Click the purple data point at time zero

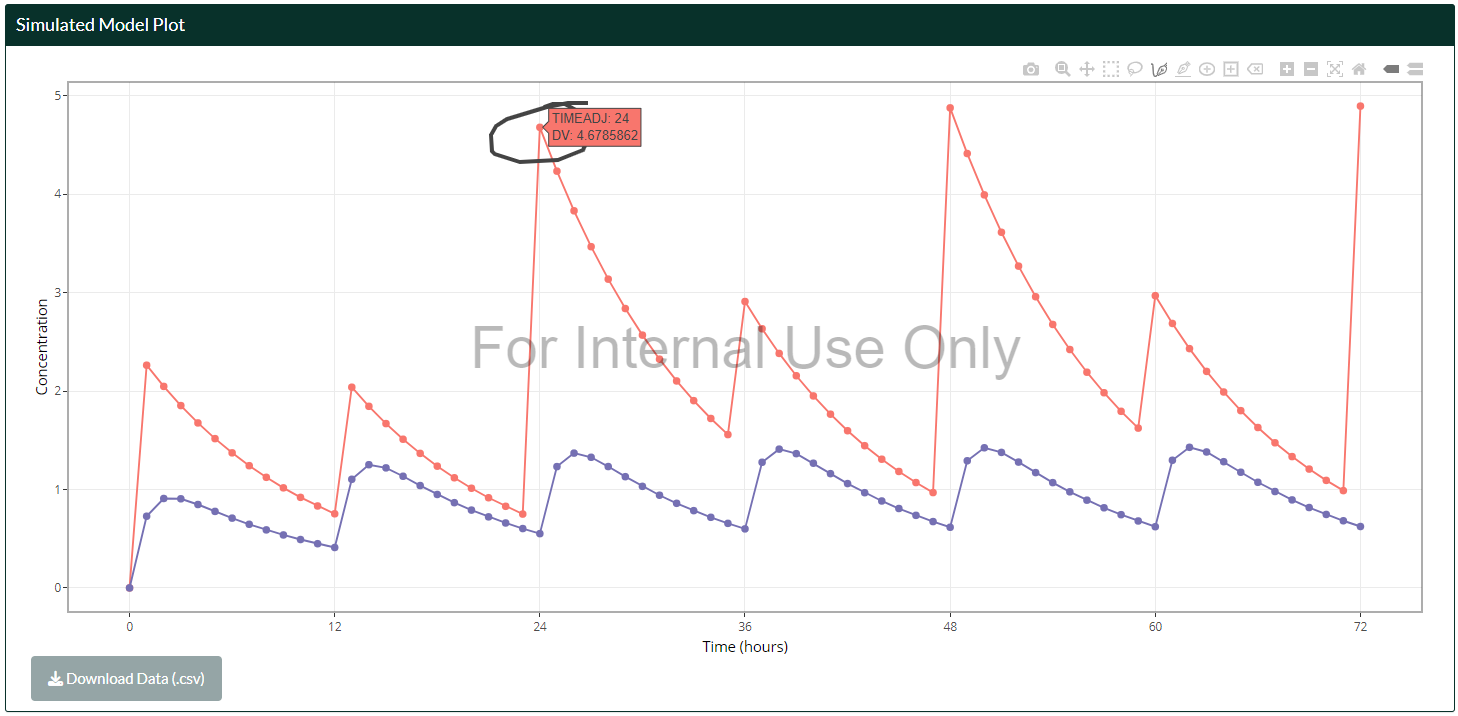coord(129,588)
